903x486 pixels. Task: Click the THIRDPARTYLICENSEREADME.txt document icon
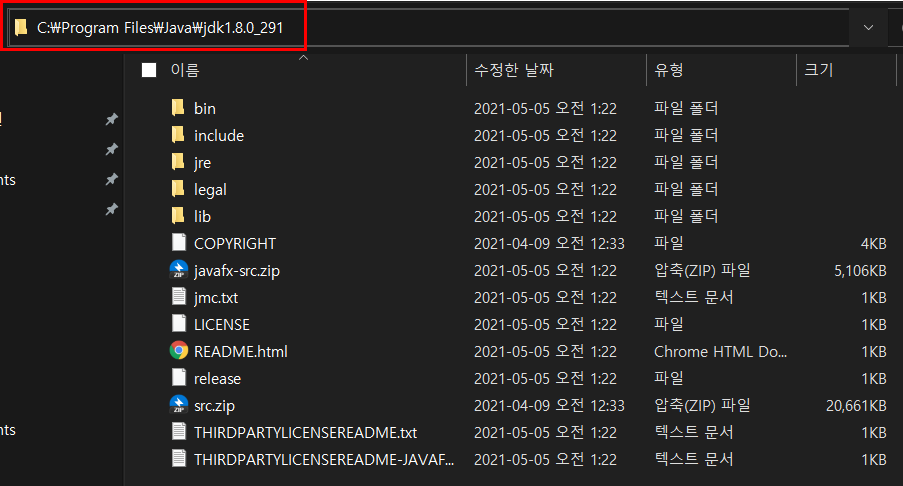(179, 432)
